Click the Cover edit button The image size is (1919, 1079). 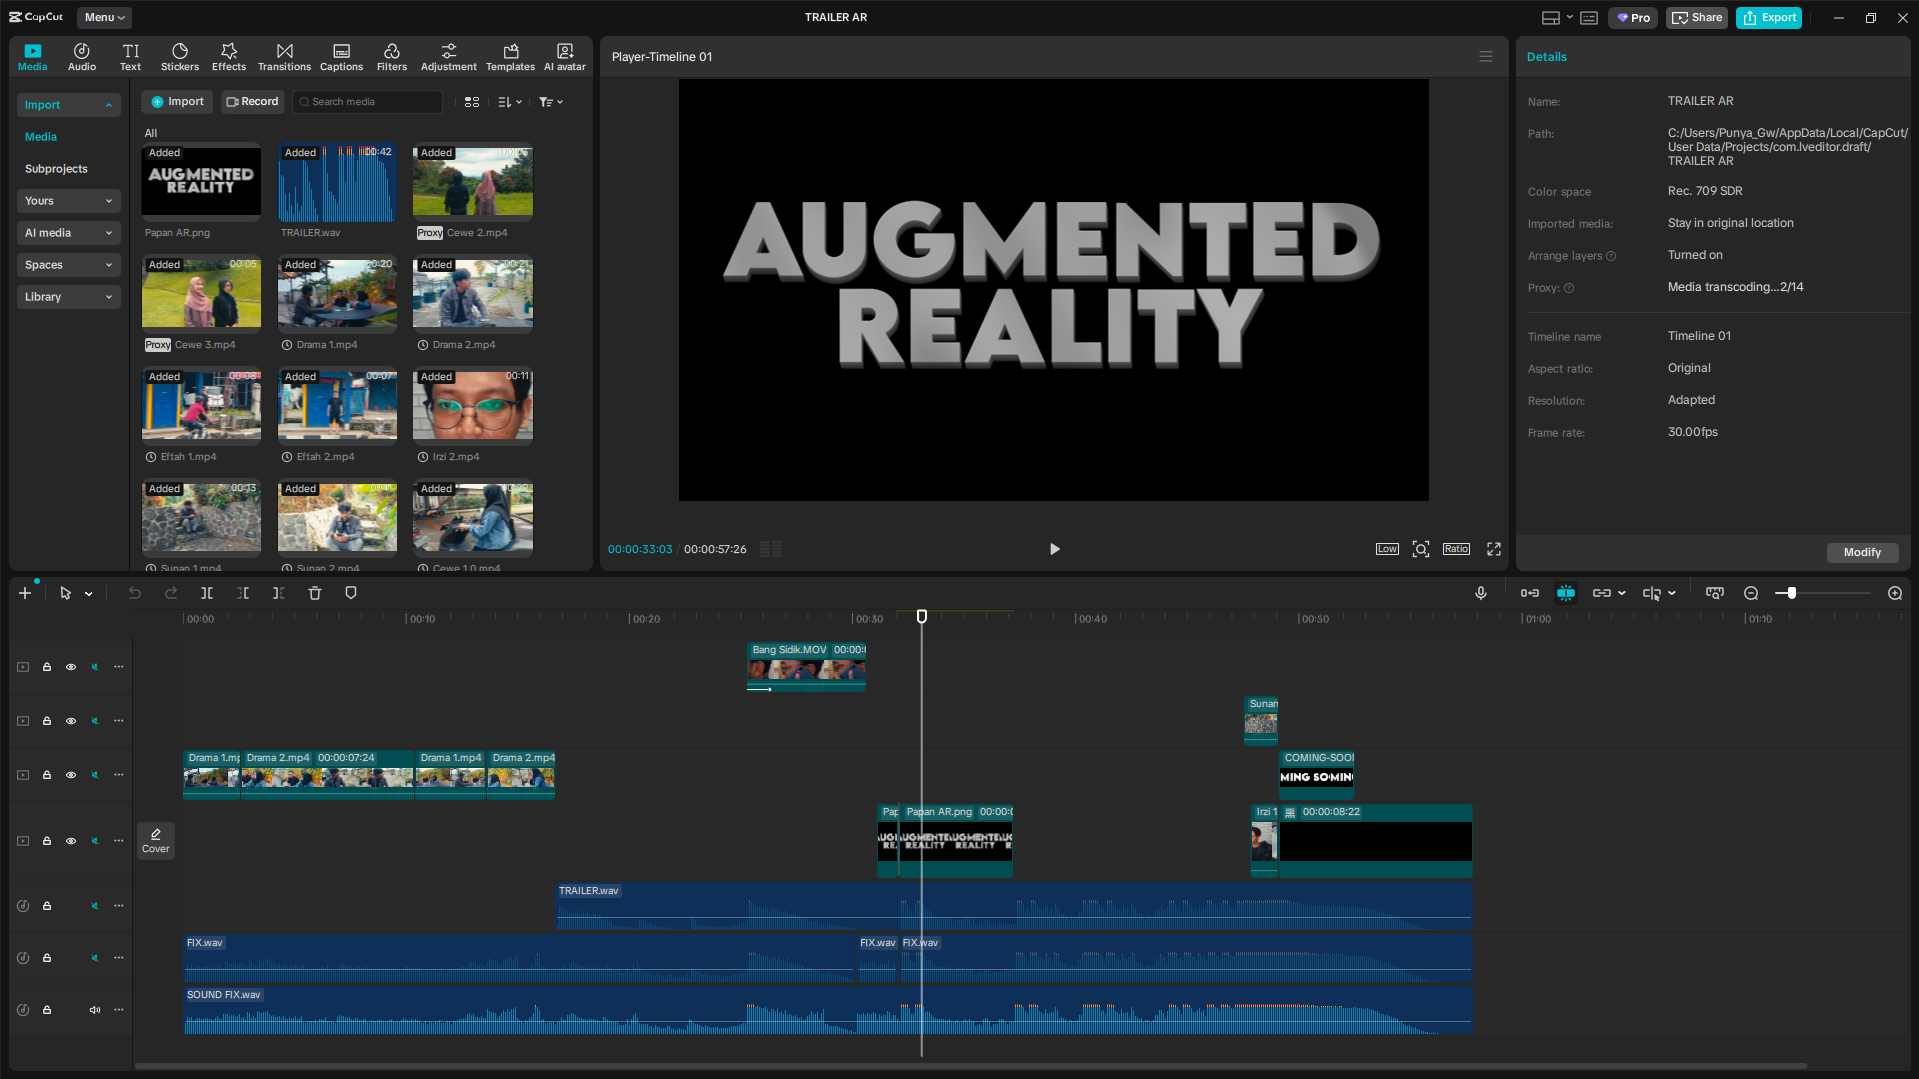click(x=156, y=840)
